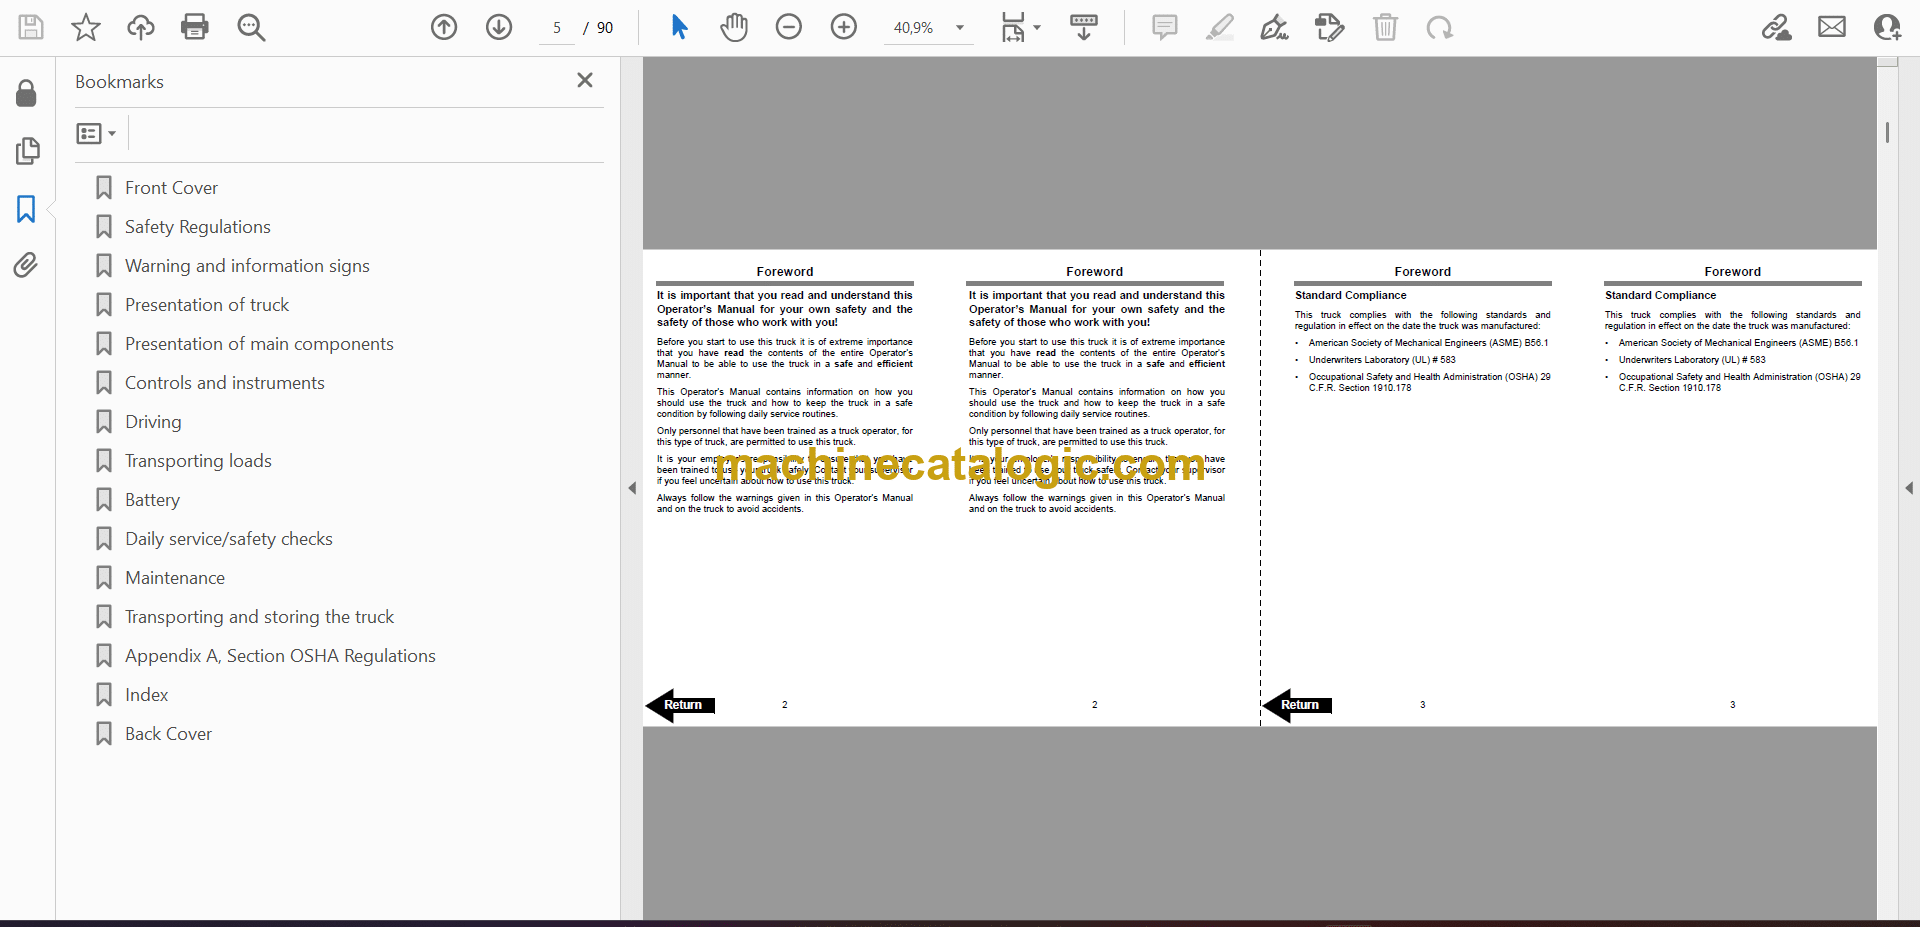Open Presentation of main components bookmark

point(259,344)
